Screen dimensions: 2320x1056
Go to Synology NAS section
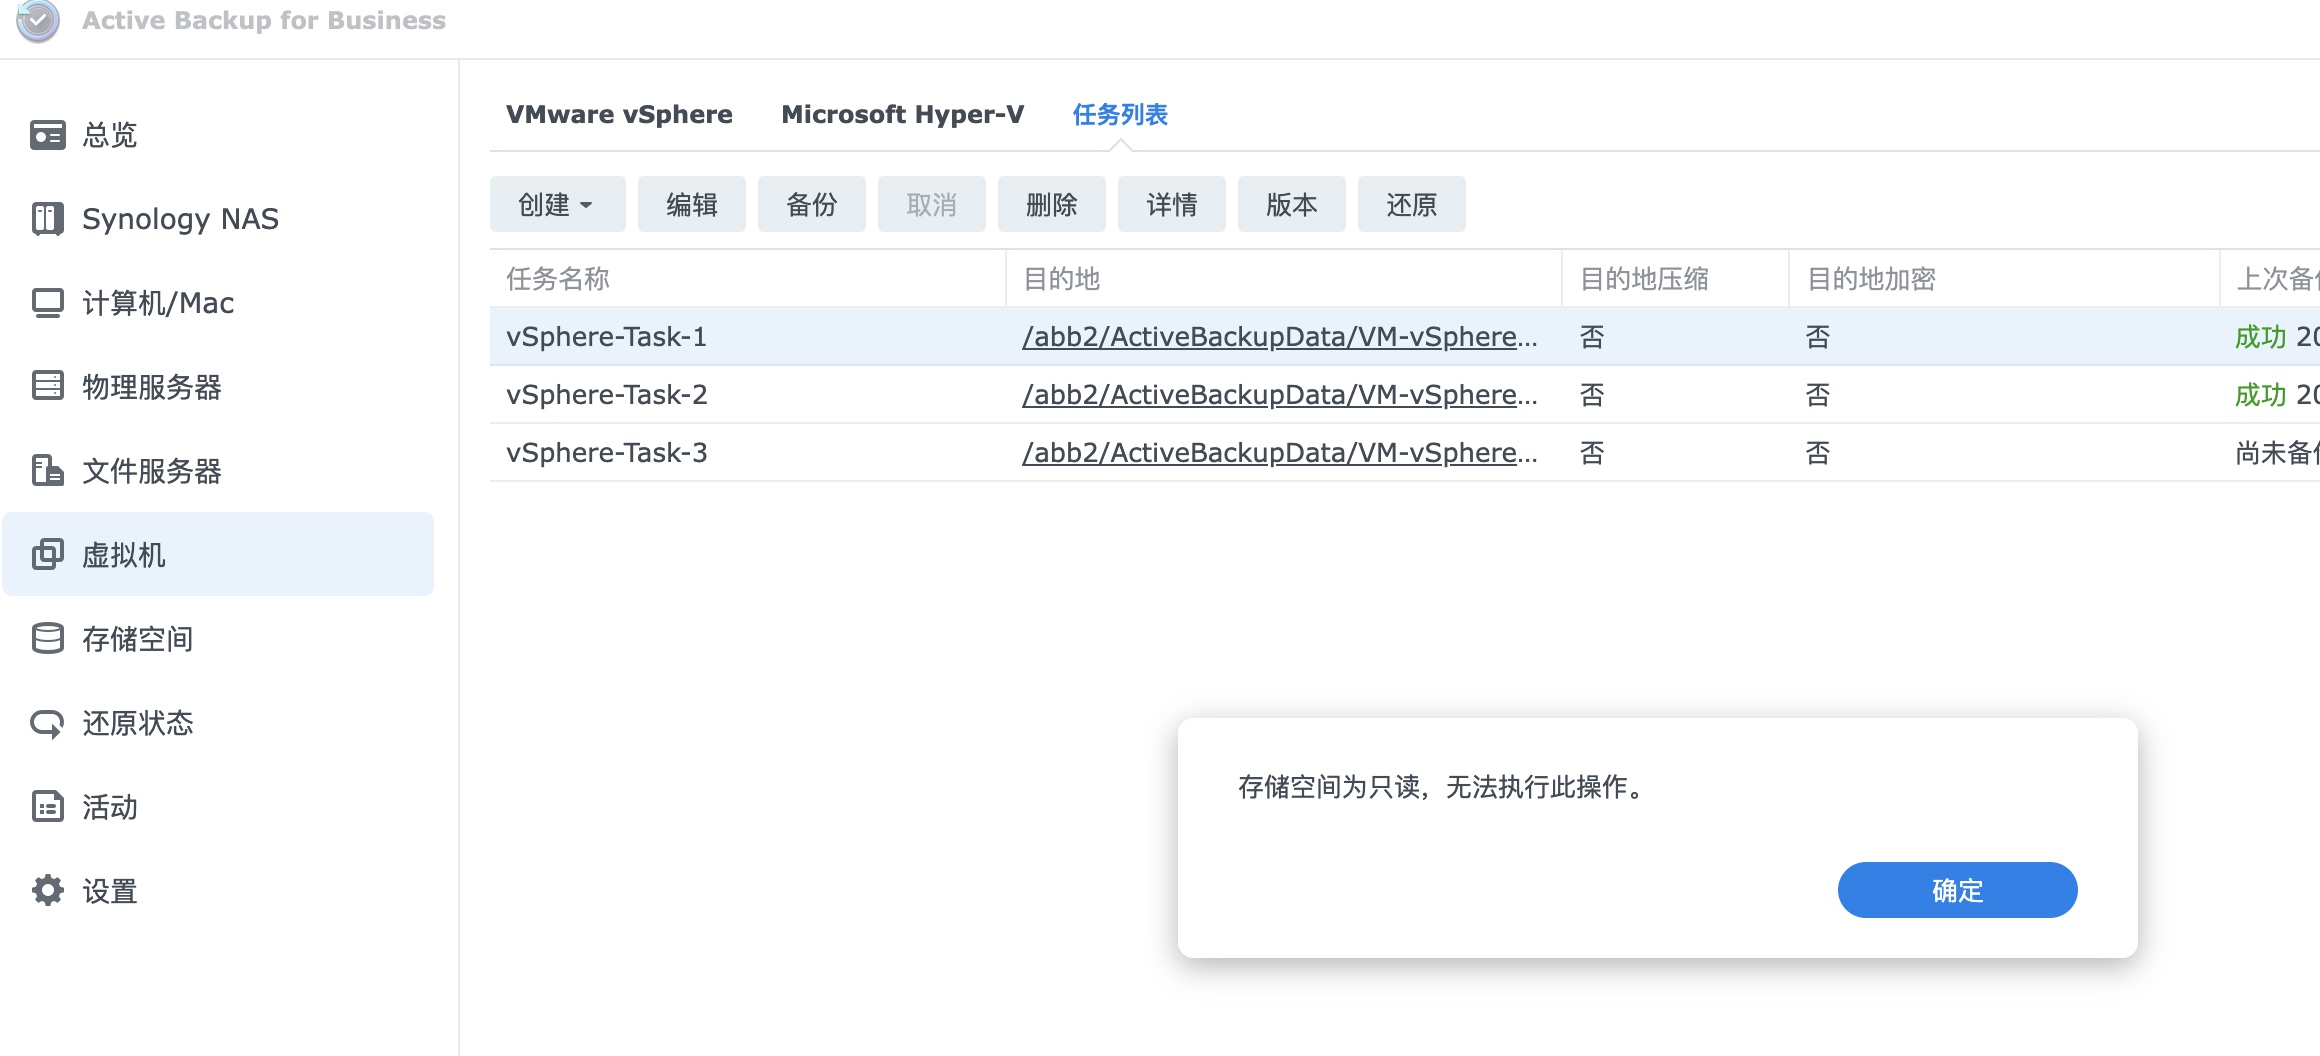click(x=218, y=219)
